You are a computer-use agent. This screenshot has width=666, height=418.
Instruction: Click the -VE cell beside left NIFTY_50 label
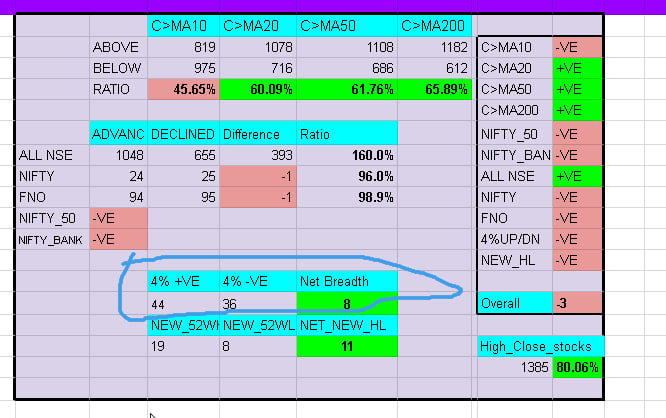click(119, 218)
